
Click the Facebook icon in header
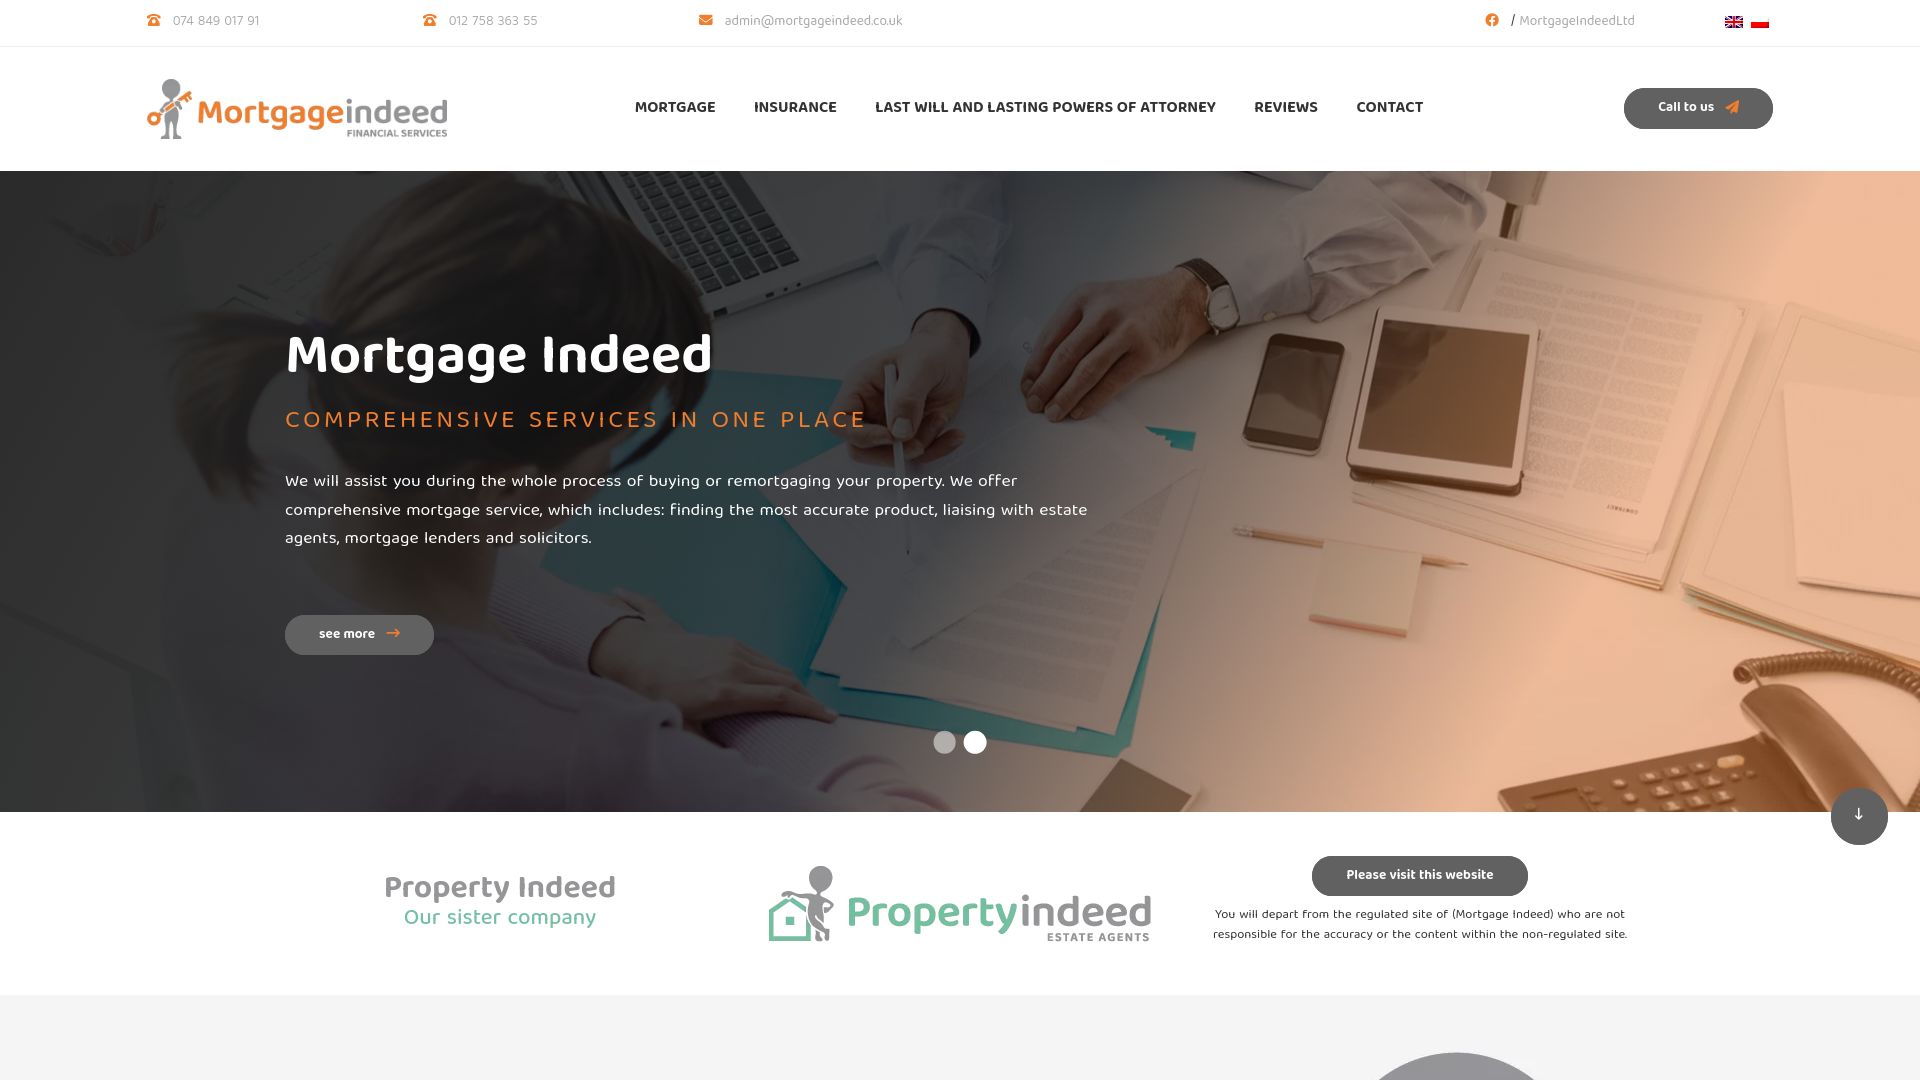pos(1493,20)
